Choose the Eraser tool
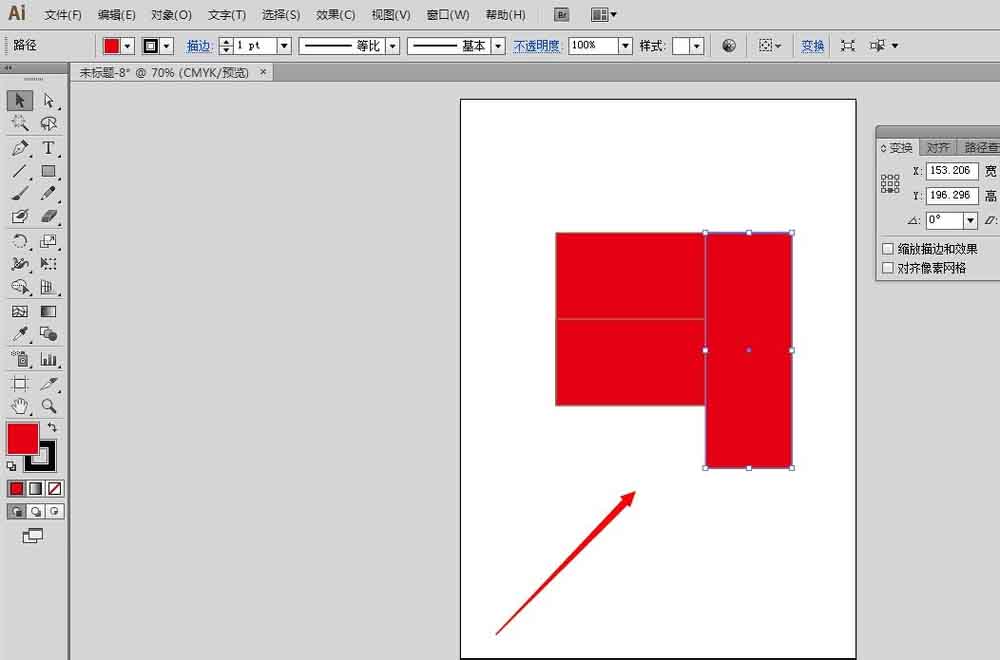This screenshot has height=660, width=1000. click(x=48, y=216)
